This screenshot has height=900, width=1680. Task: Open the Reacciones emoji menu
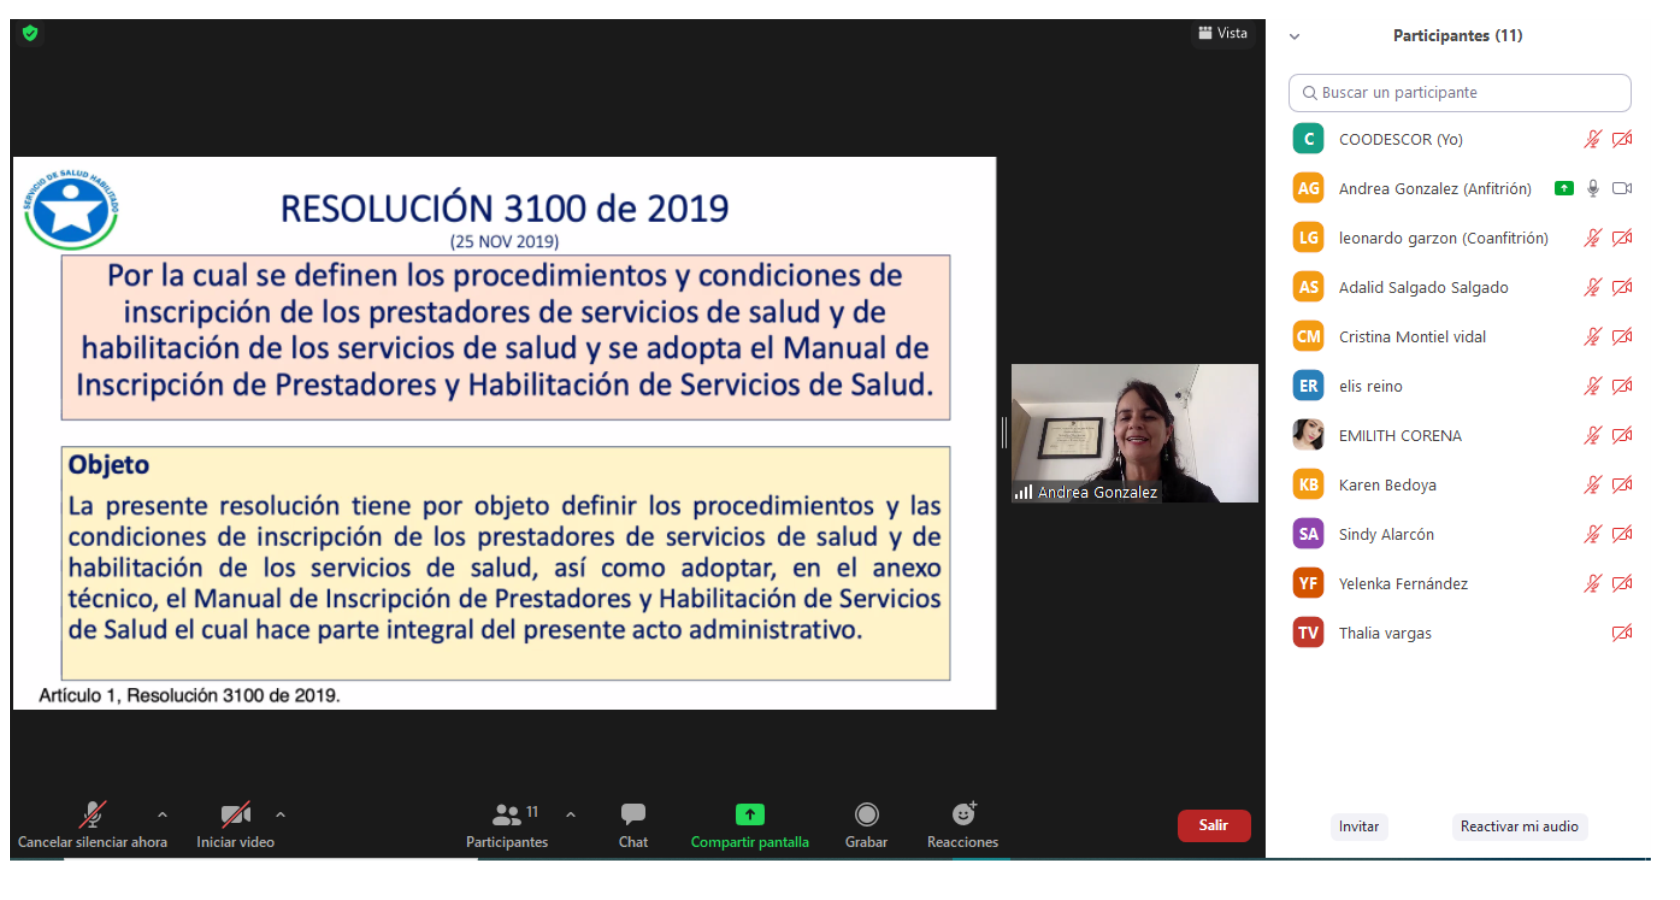pyautogui.click(x=962, y=815)
